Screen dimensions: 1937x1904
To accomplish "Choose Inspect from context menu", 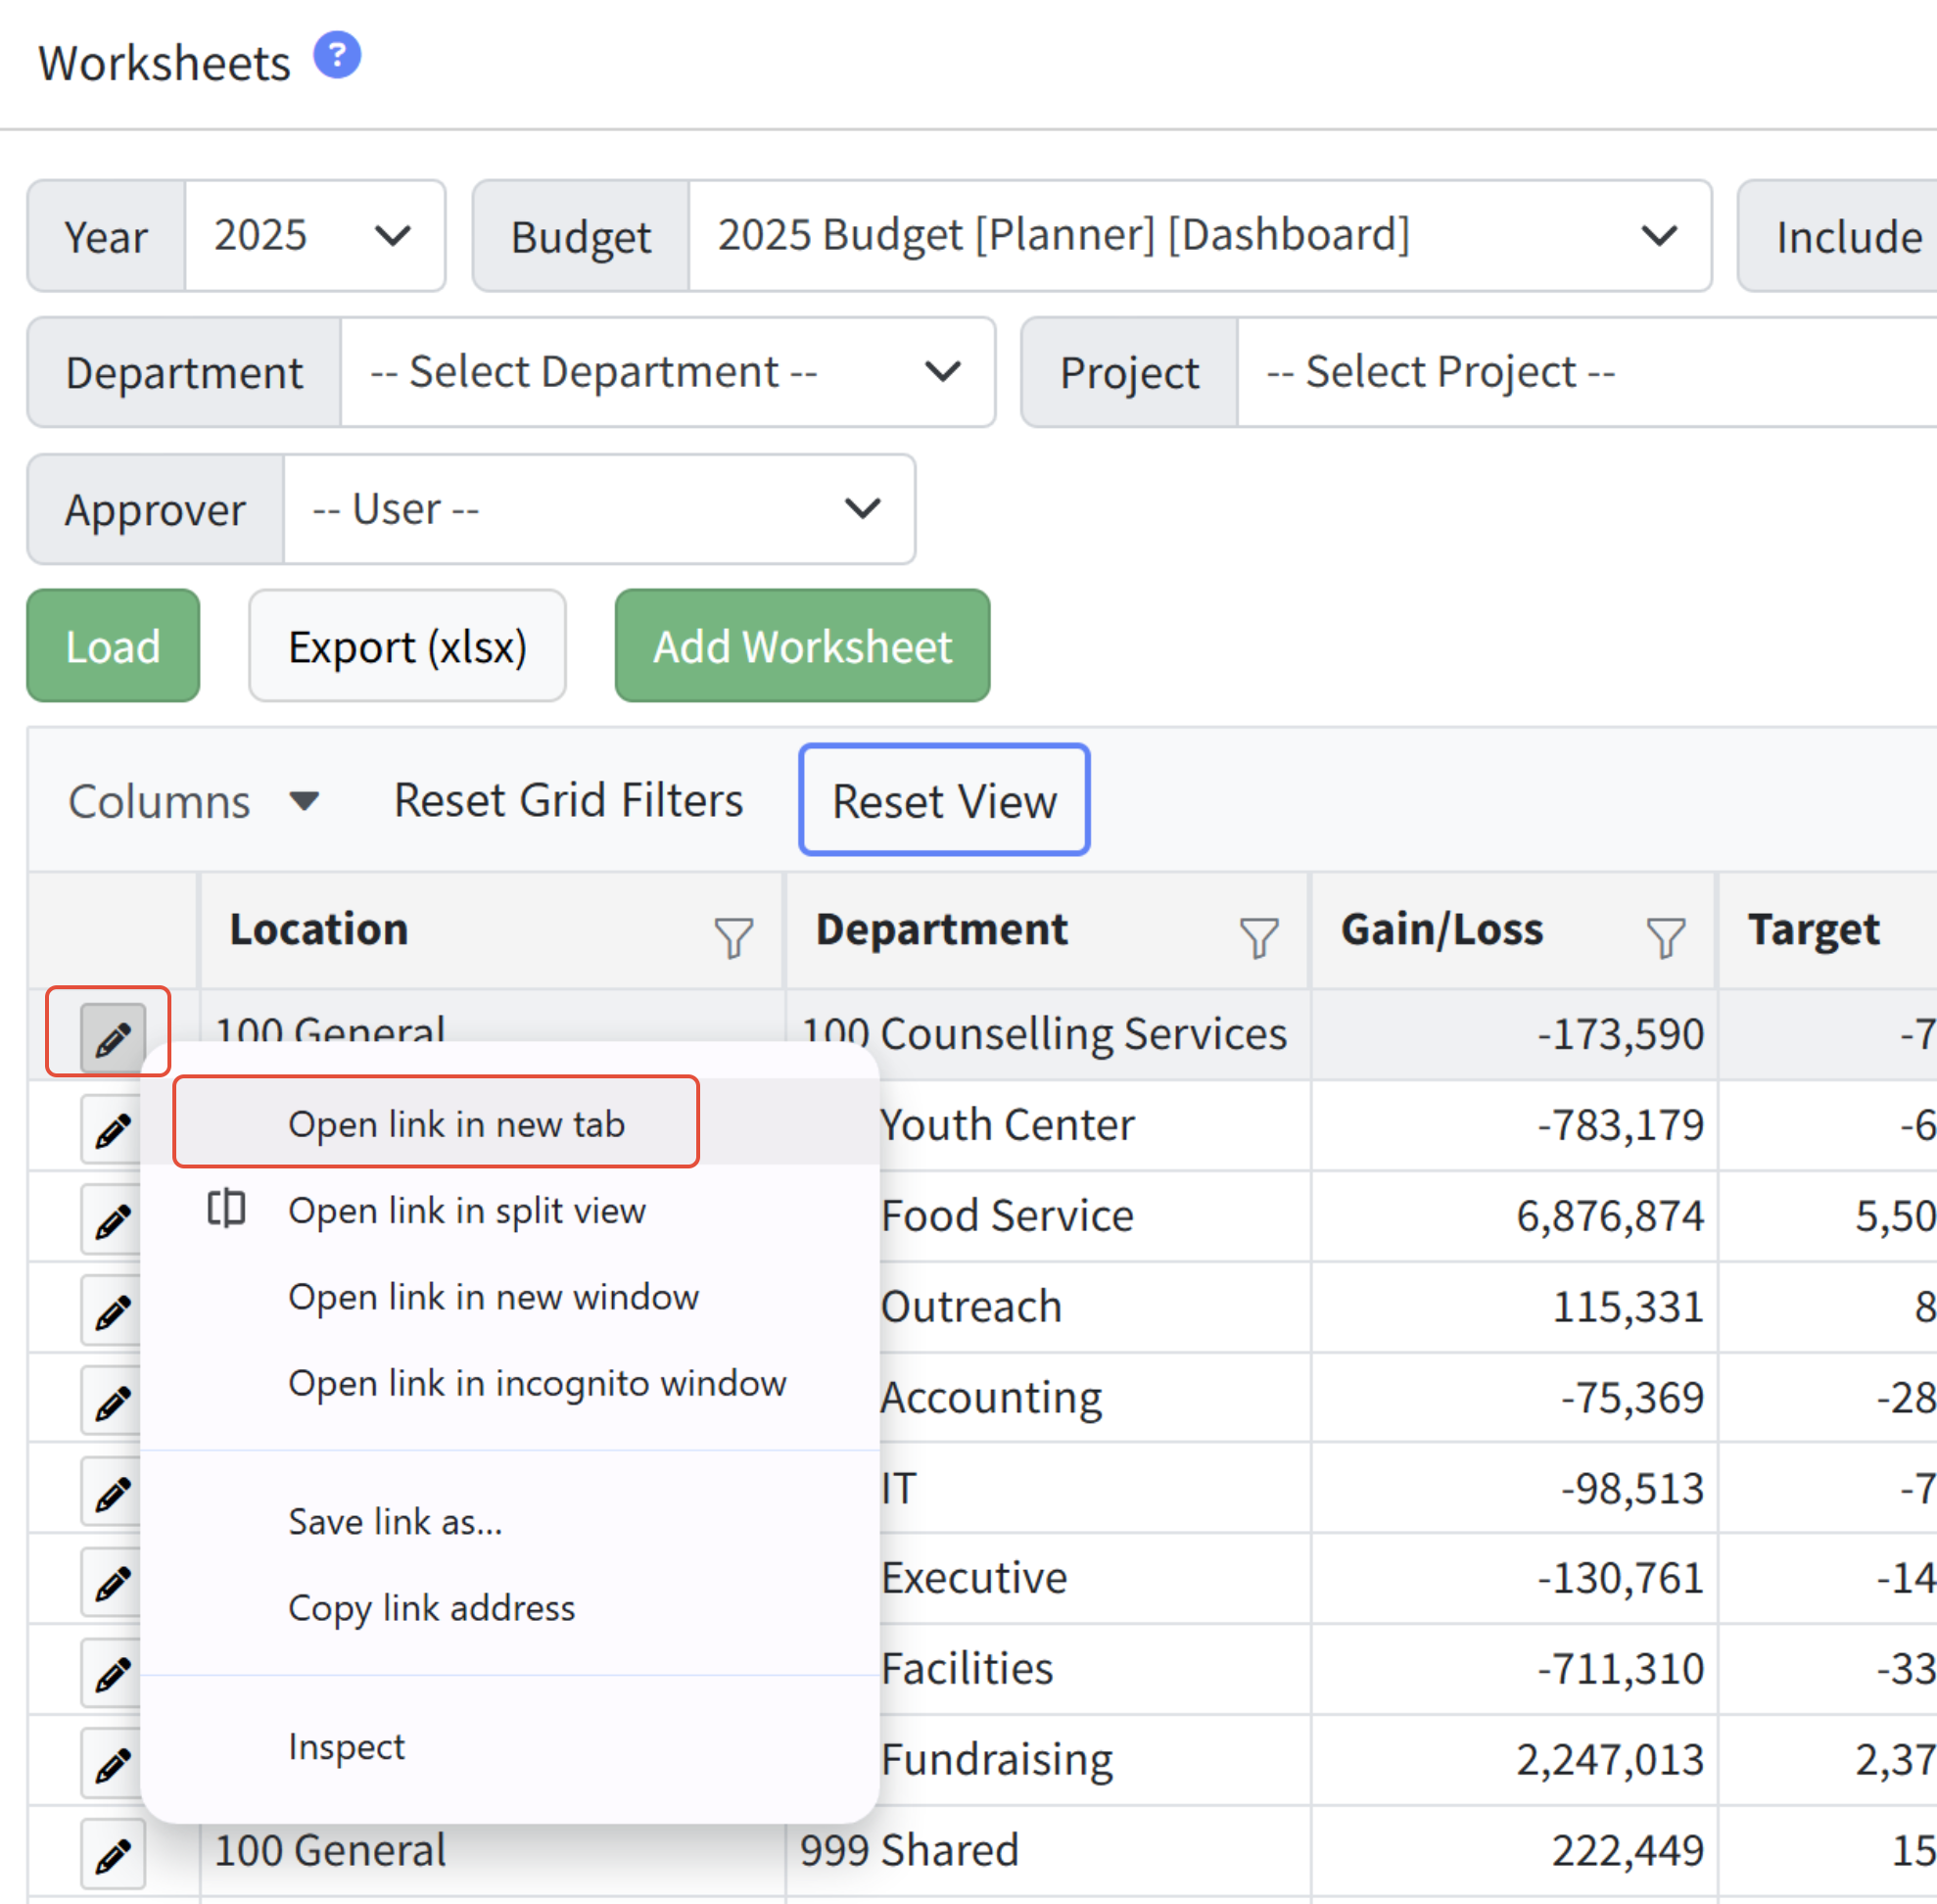I will 346,1747.
